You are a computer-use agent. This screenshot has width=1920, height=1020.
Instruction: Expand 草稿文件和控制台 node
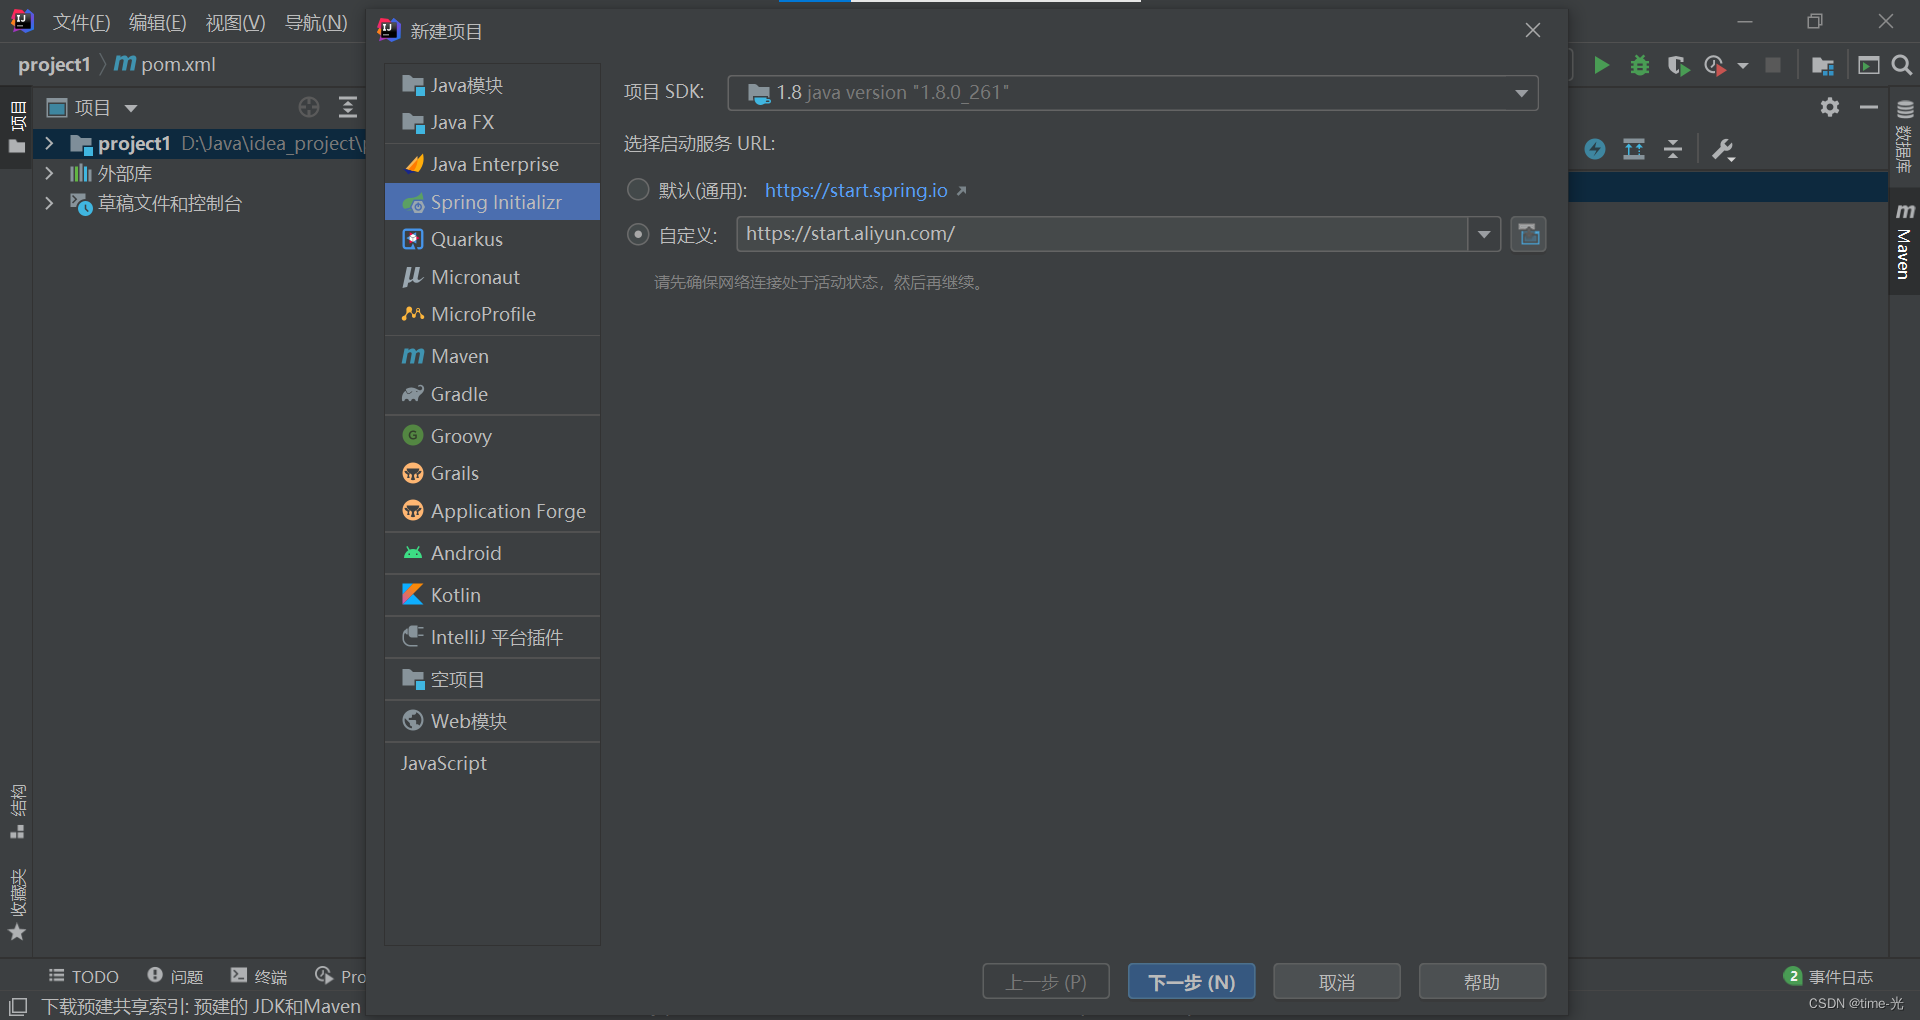(49, 204)
